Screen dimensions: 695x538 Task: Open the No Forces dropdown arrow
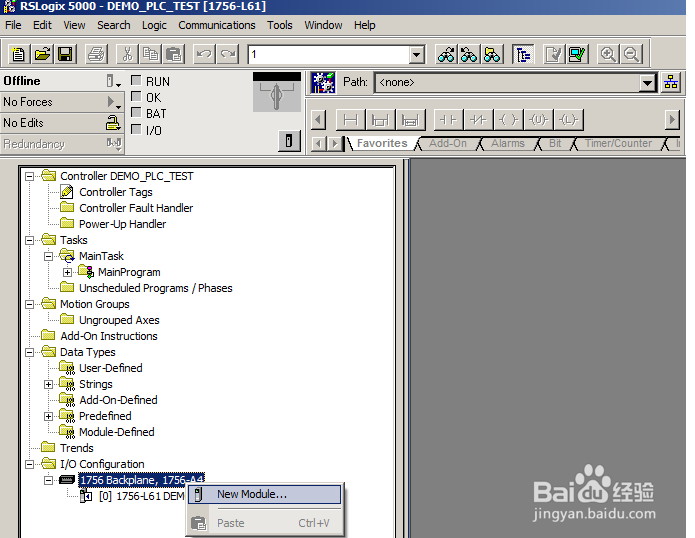click(114, 102)
